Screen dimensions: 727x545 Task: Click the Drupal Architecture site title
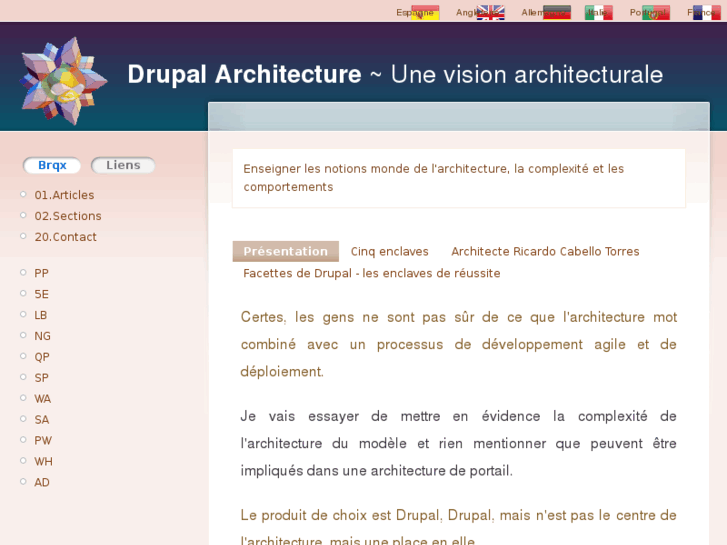pyautogui.click(x=244, y=74)
